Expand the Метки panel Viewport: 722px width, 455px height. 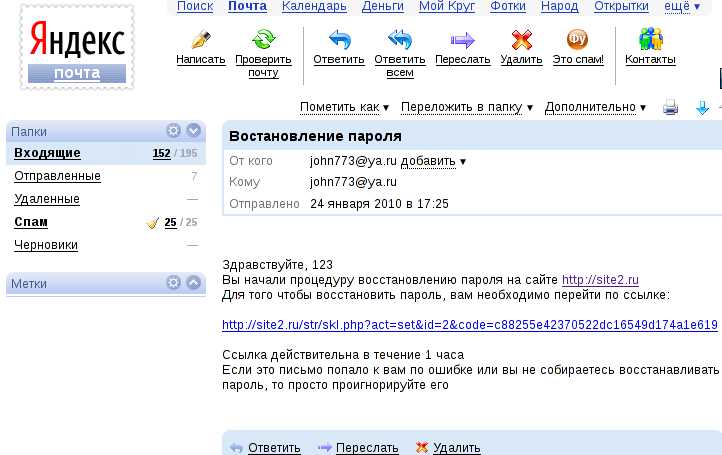click(x=194, y=282)
